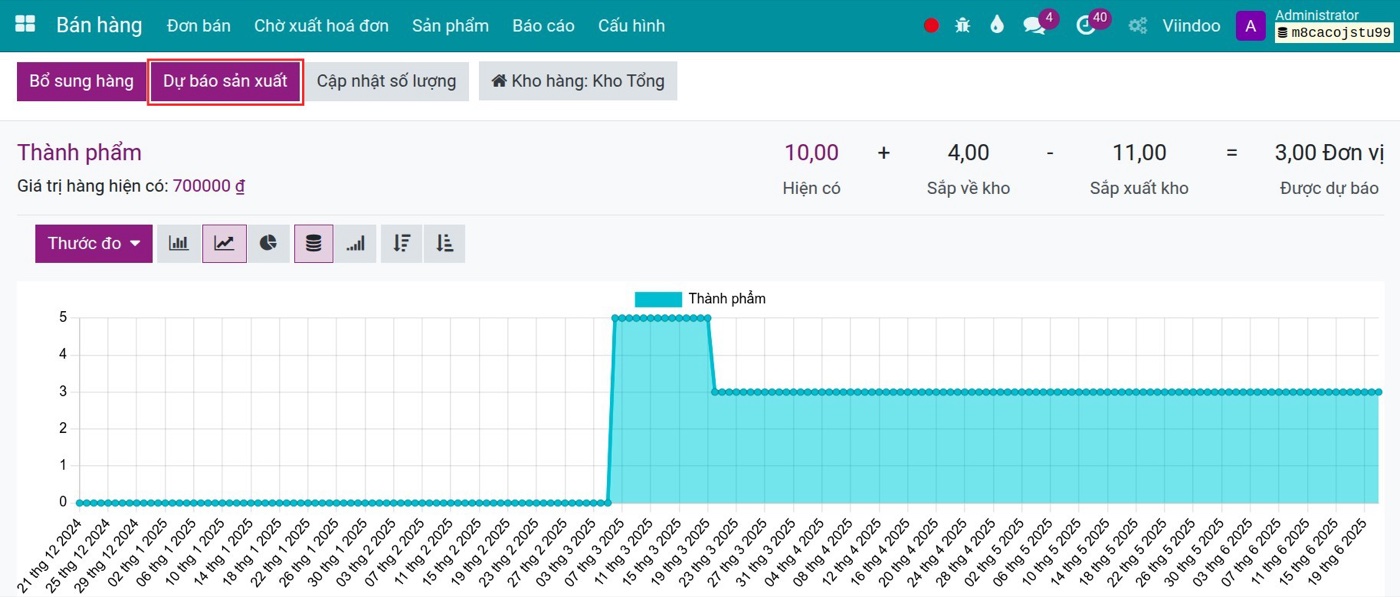This screenshot has width=1400, height=597.
Task: Open the conversations messages icon
Action: tap(1034, 26)
